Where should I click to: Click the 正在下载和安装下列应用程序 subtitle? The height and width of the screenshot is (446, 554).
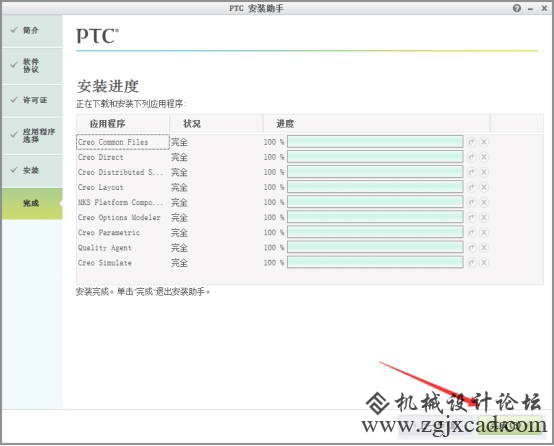pyautogui.click(x=131, y=104)
